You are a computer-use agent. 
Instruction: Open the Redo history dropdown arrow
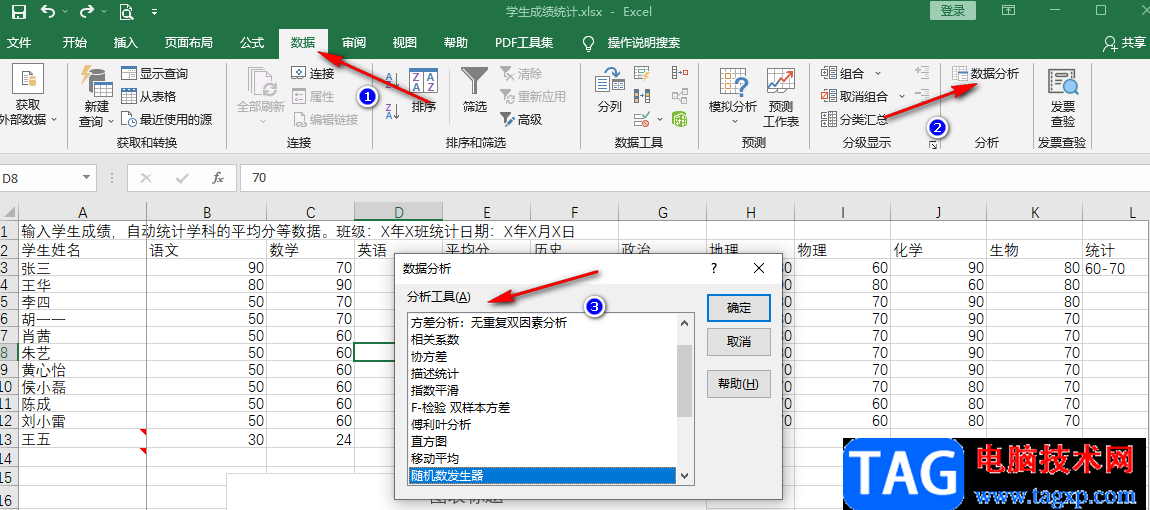(x=102, y=12)
